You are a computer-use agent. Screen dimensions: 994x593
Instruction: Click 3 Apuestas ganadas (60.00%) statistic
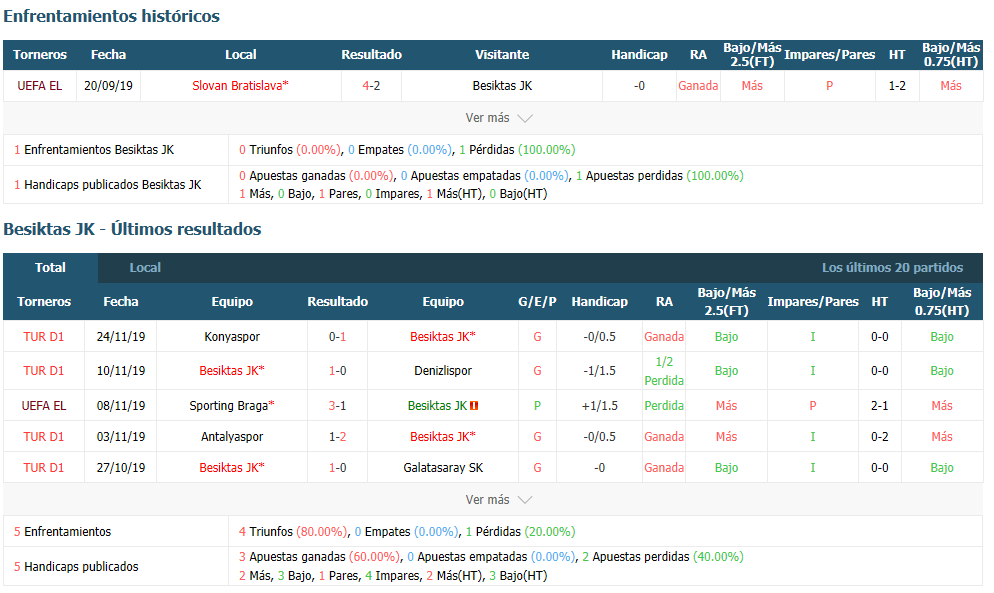pyautogui.click(x=320, y=557)
